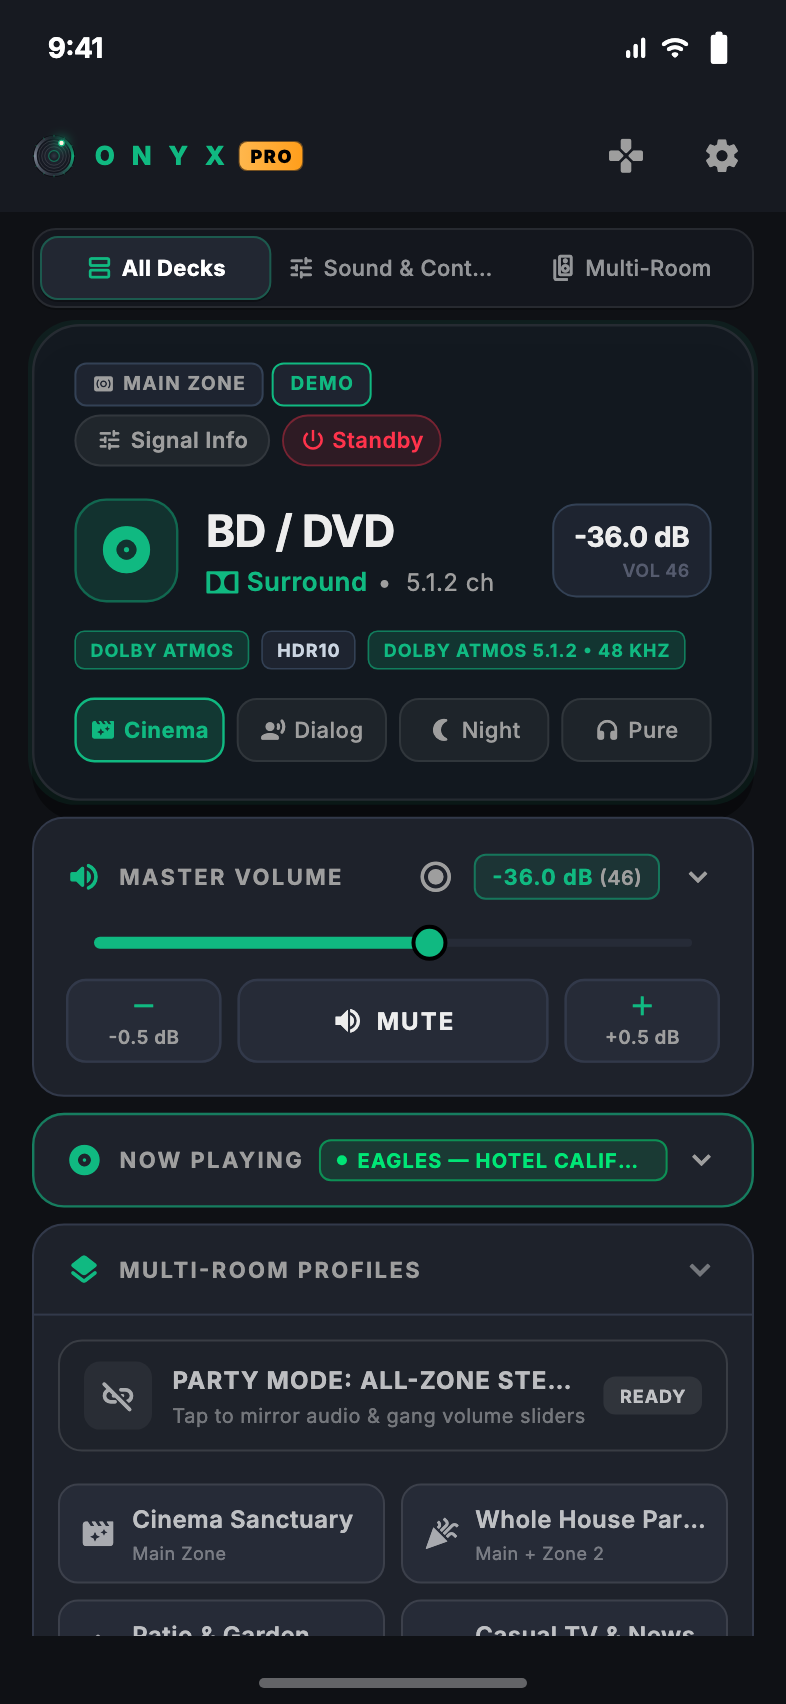Tap the 5.1.2 ch channel text
Viewport: 786px width, 1704px height.
(x=450, y=583)
